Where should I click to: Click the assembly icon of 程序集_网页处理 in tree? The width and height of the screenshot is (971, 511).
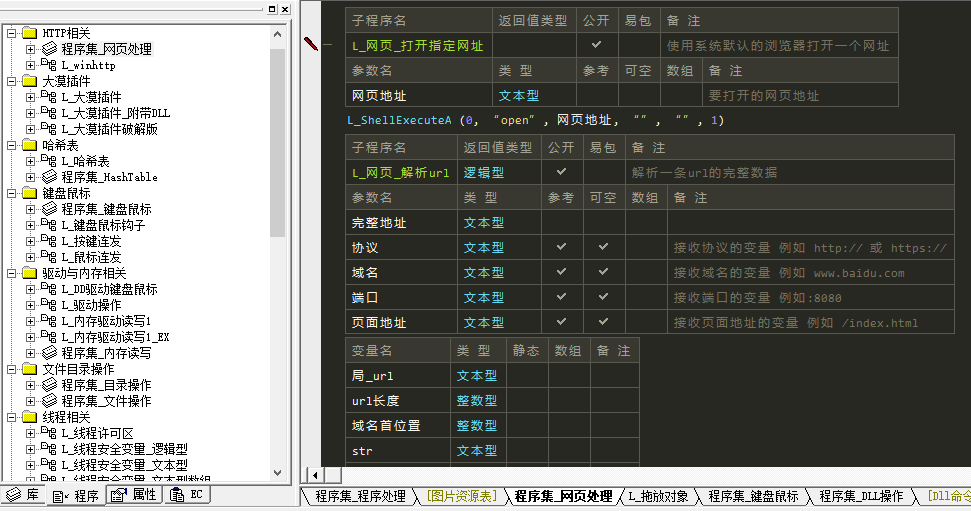point(49,48)
